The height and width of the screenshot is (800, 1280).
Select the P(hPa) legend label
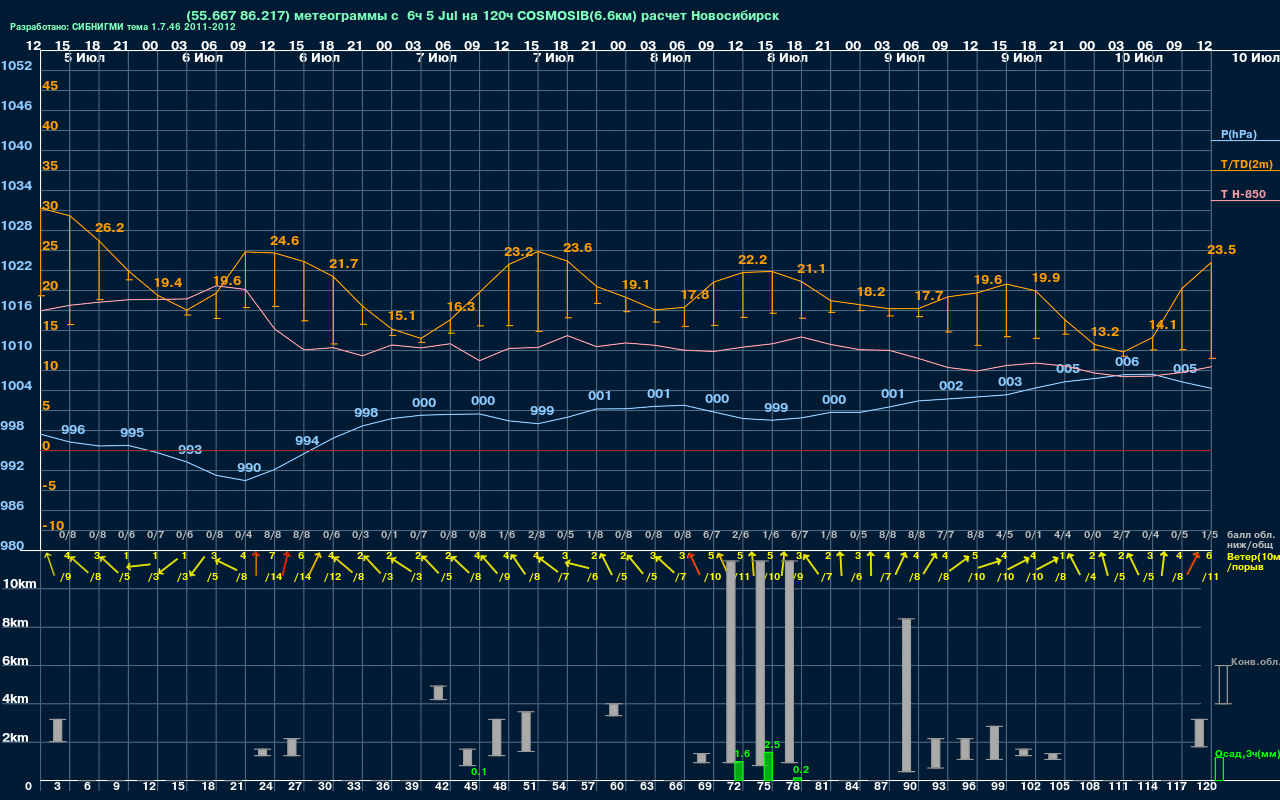coord(1239,134)
